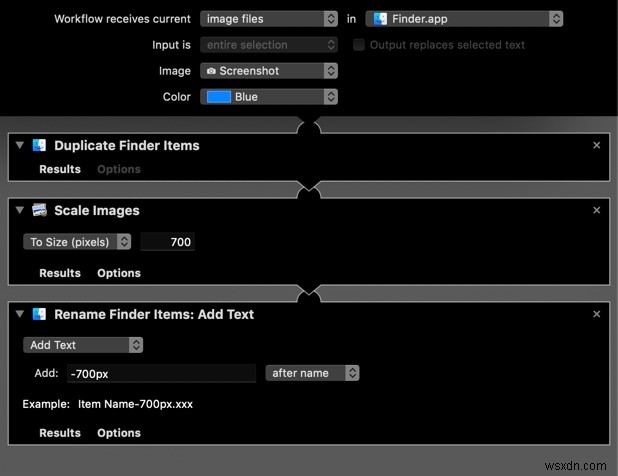Collapse the Rename Finder Items action
Screen dimensions: 618x476
point(20,314)
